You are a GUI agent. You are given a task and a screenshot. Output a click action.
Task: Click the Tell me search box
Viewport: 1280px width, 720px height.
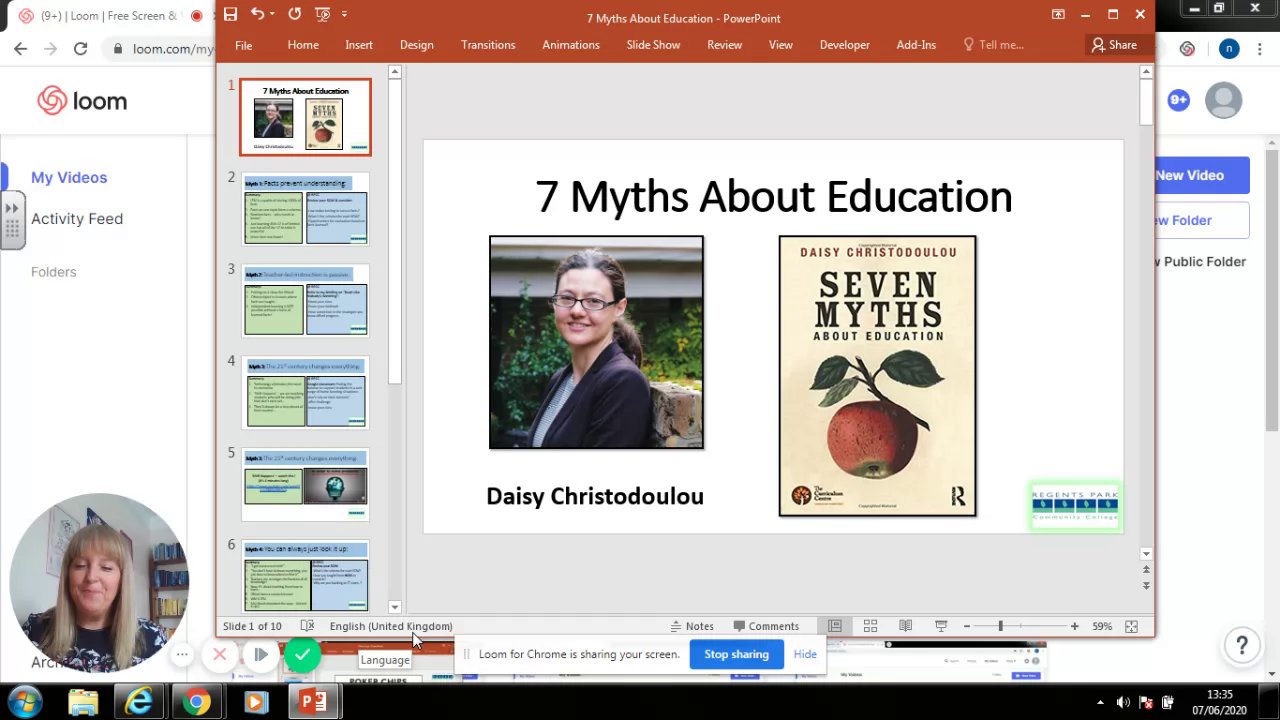pos(993,45)
